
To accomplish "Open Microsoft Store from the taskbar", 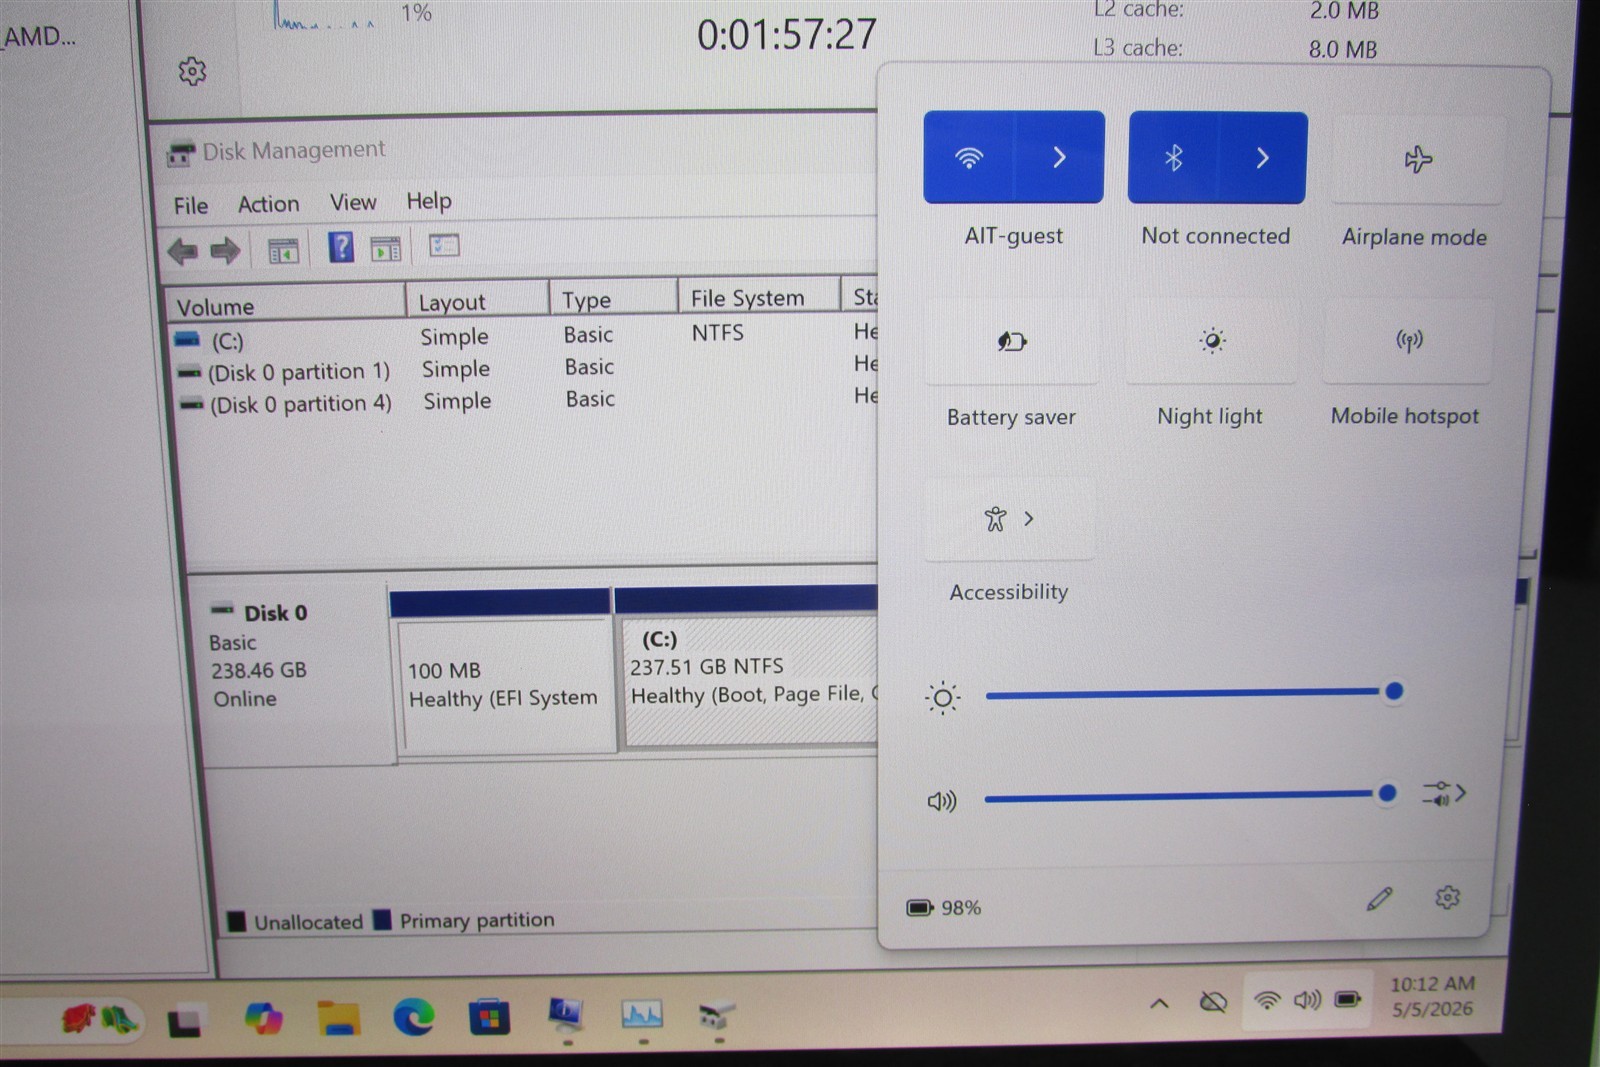I will pos(489,1018).
